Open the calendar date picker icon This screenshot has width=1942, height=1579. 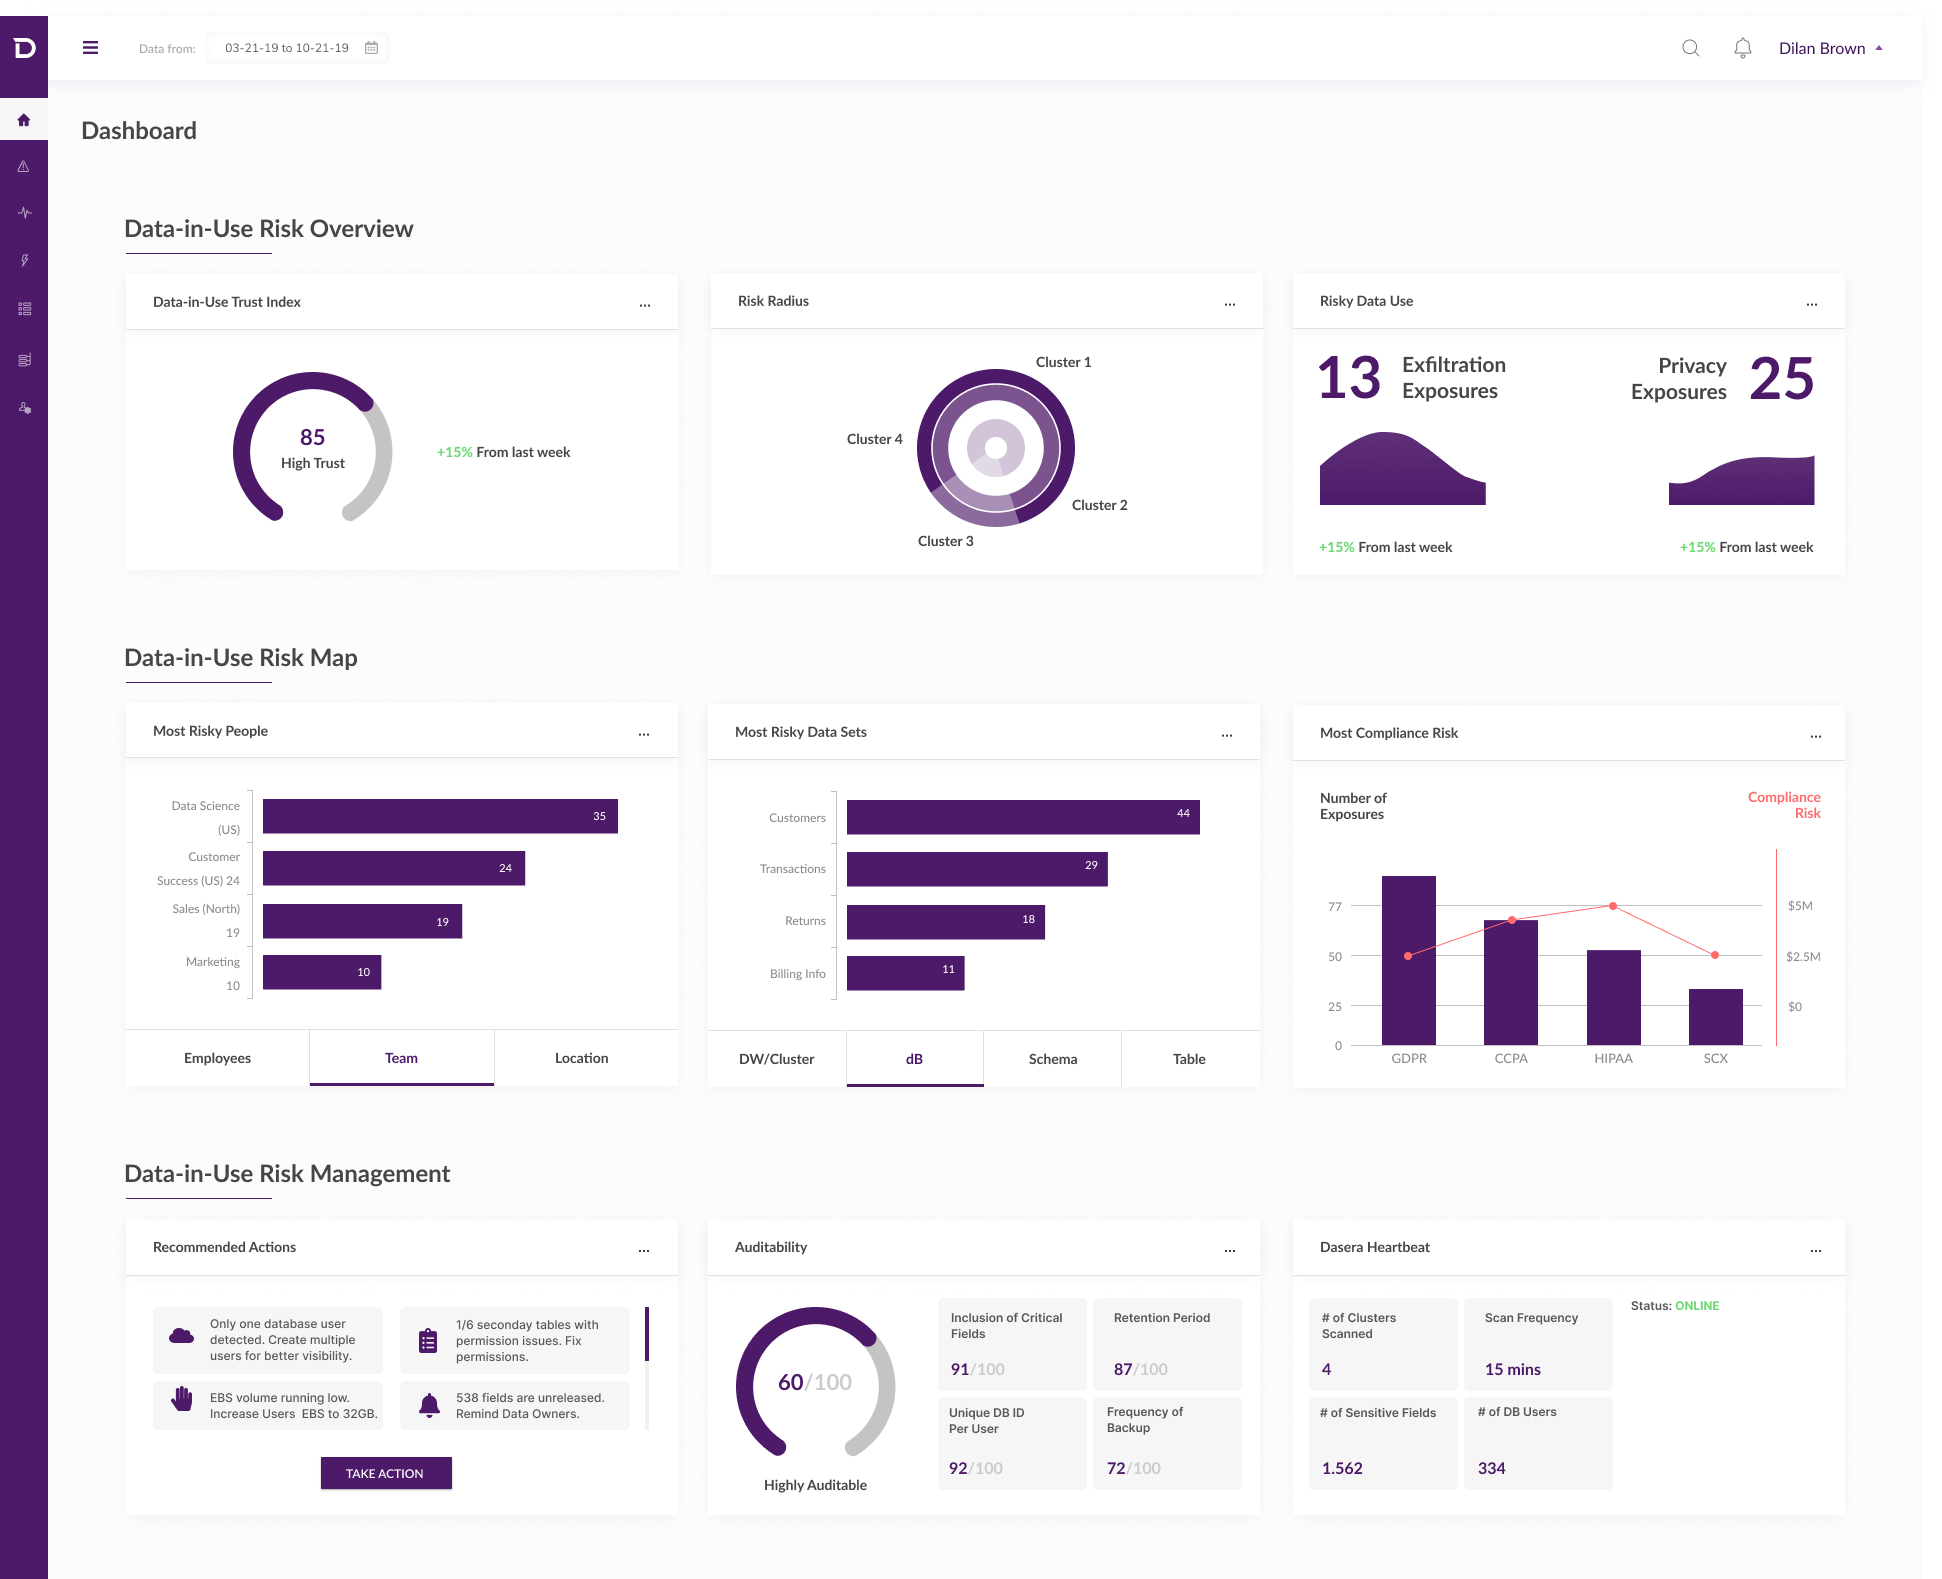(371, 48)
